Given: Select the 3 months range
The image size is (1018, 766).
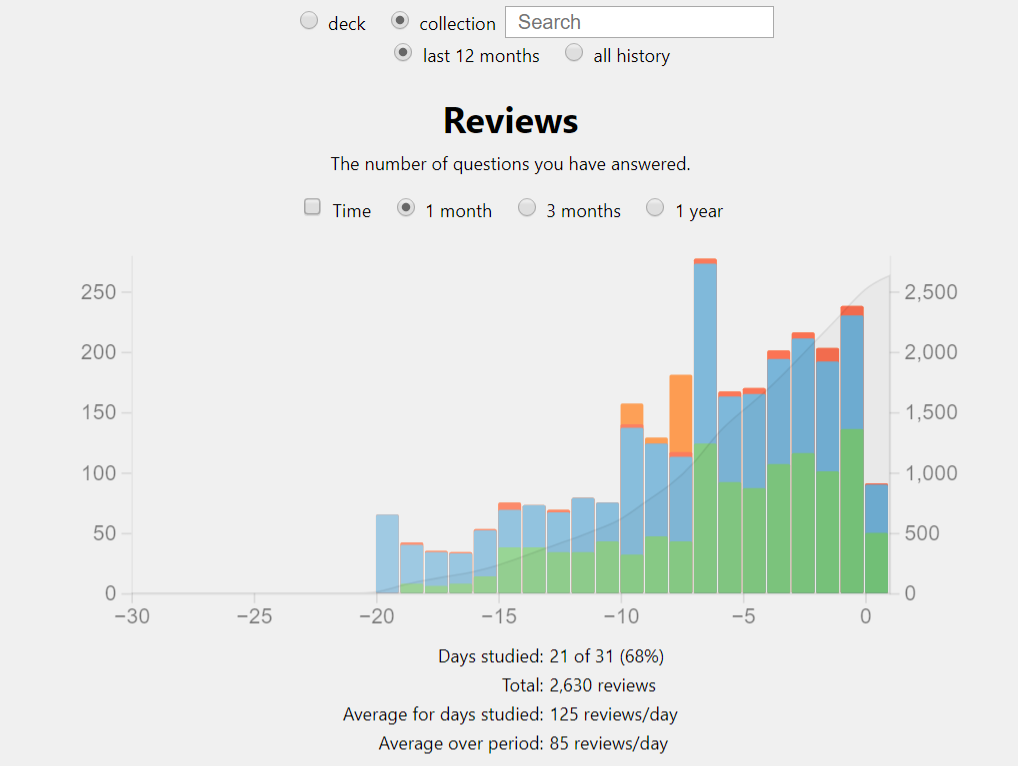Looking at the screenshot, I should click(x=527, y=208).
